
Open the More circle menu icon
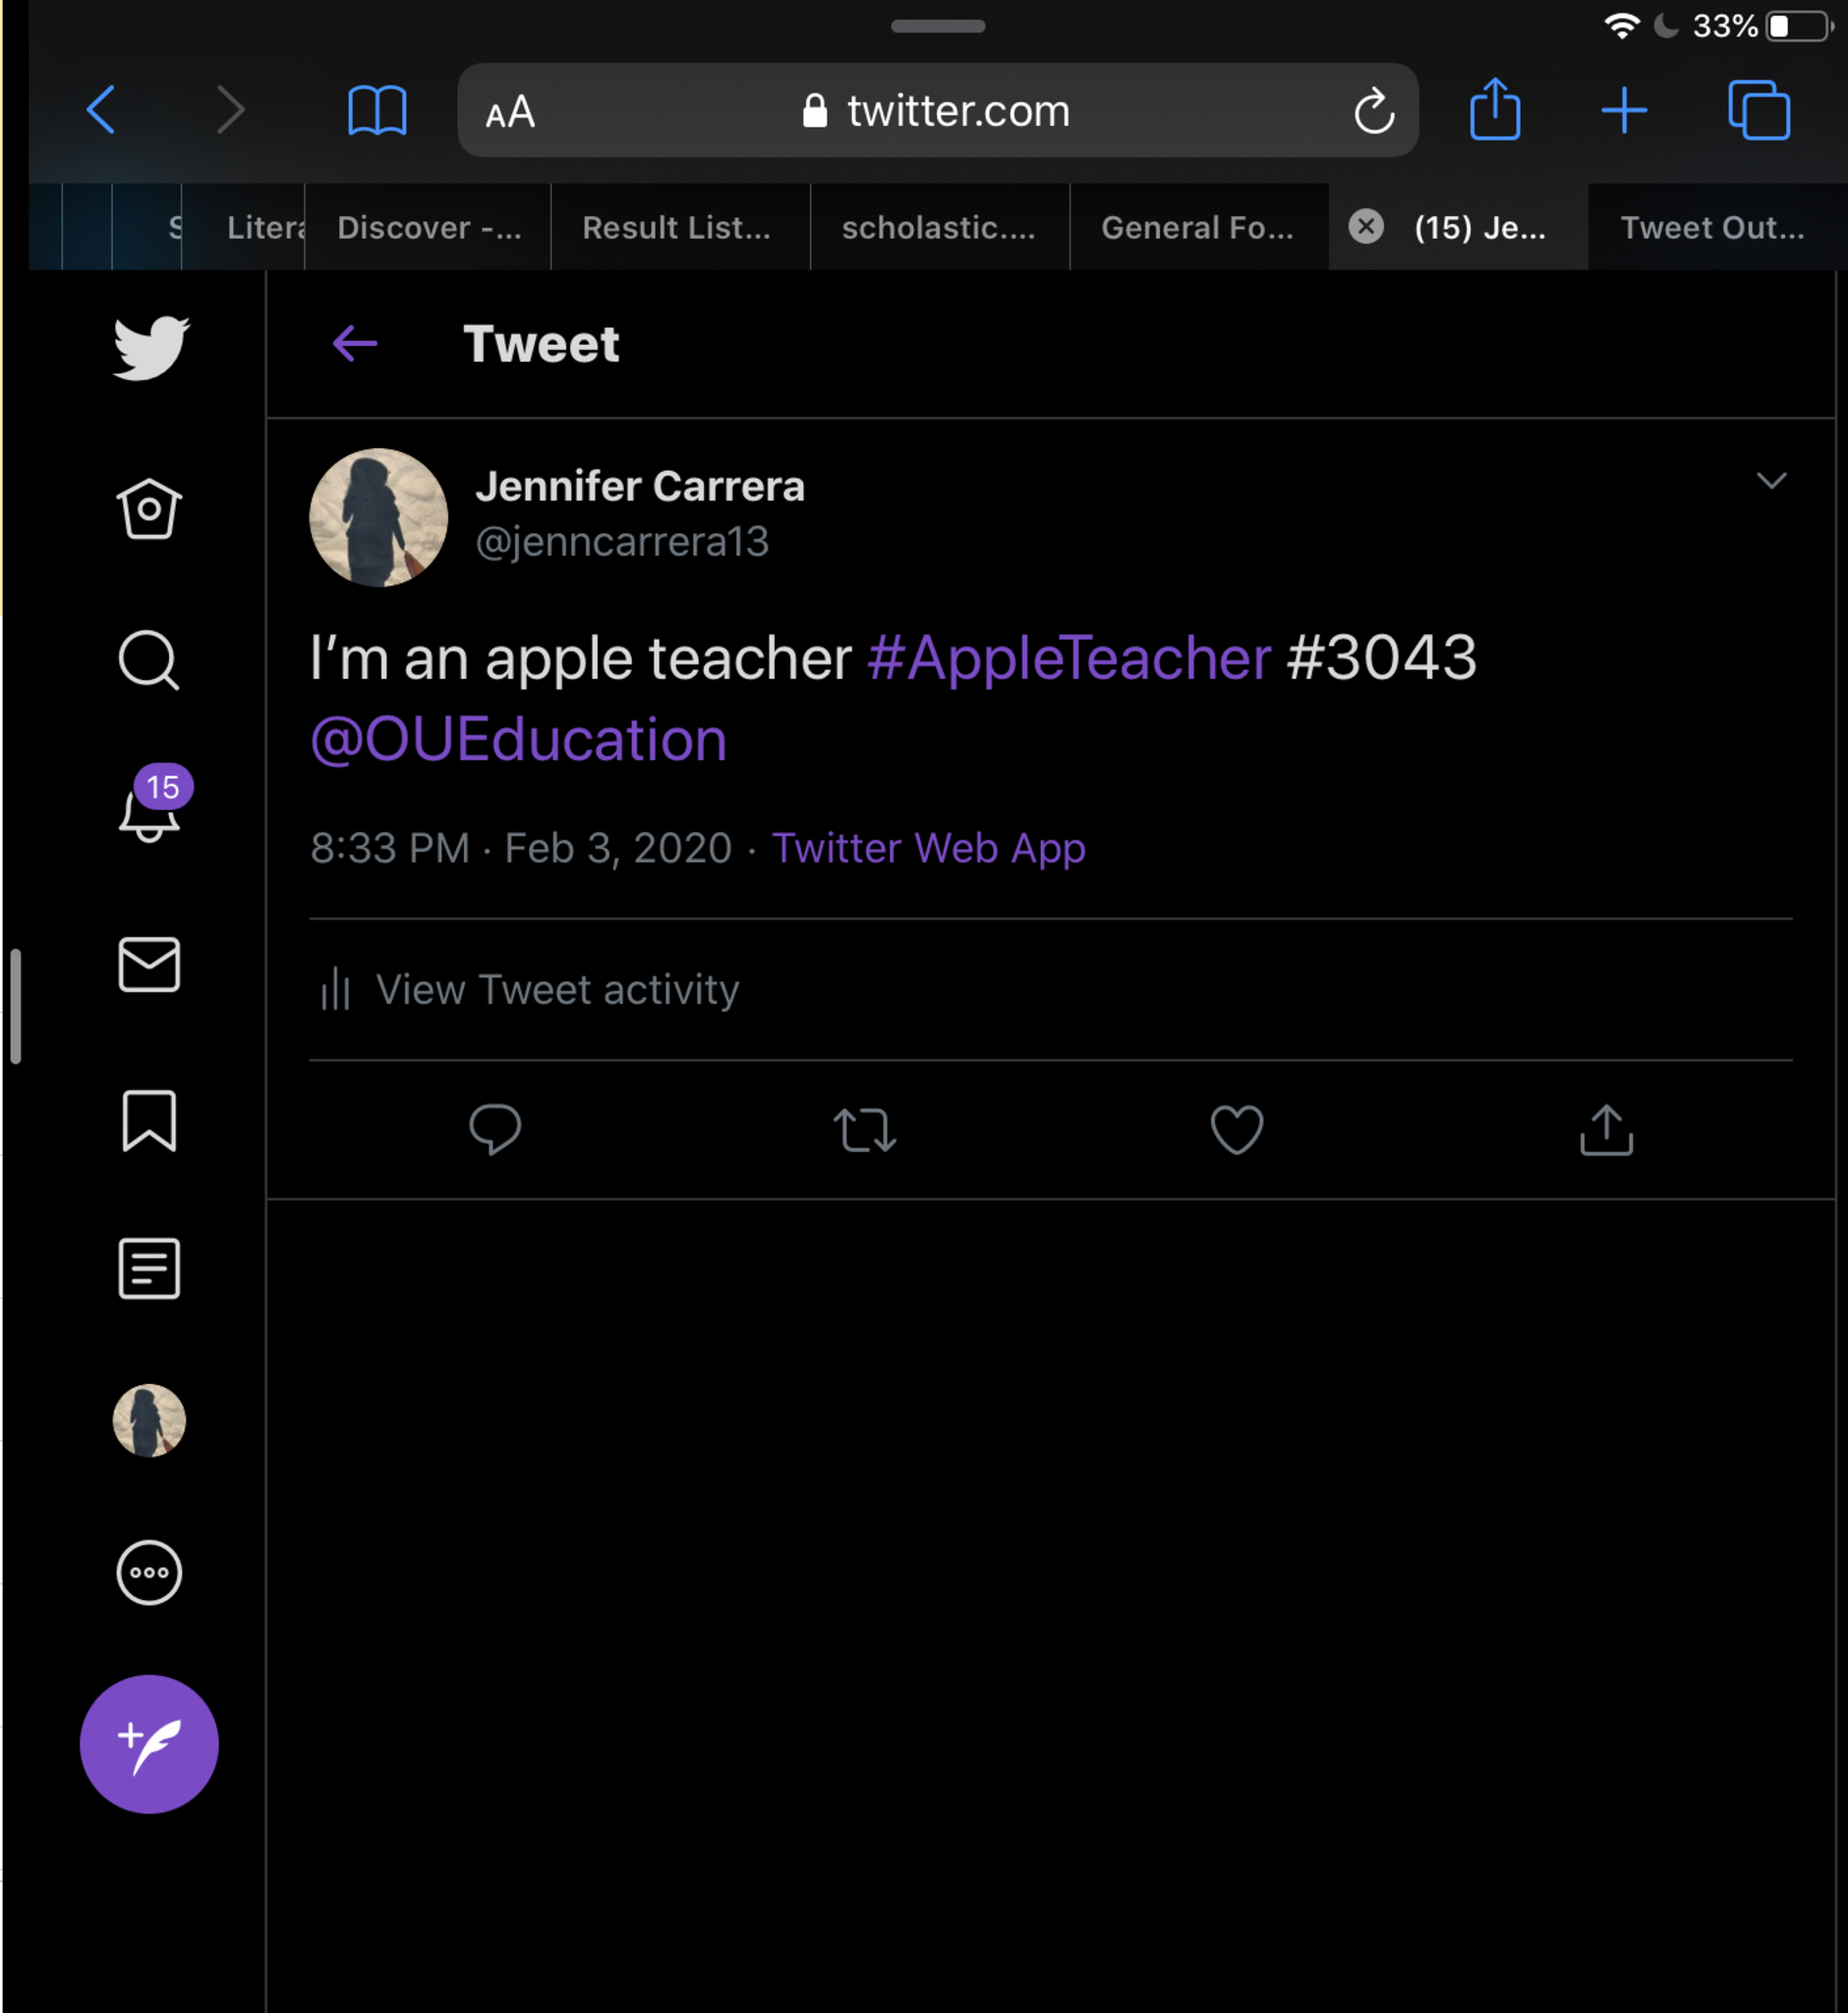point(149,1572)
